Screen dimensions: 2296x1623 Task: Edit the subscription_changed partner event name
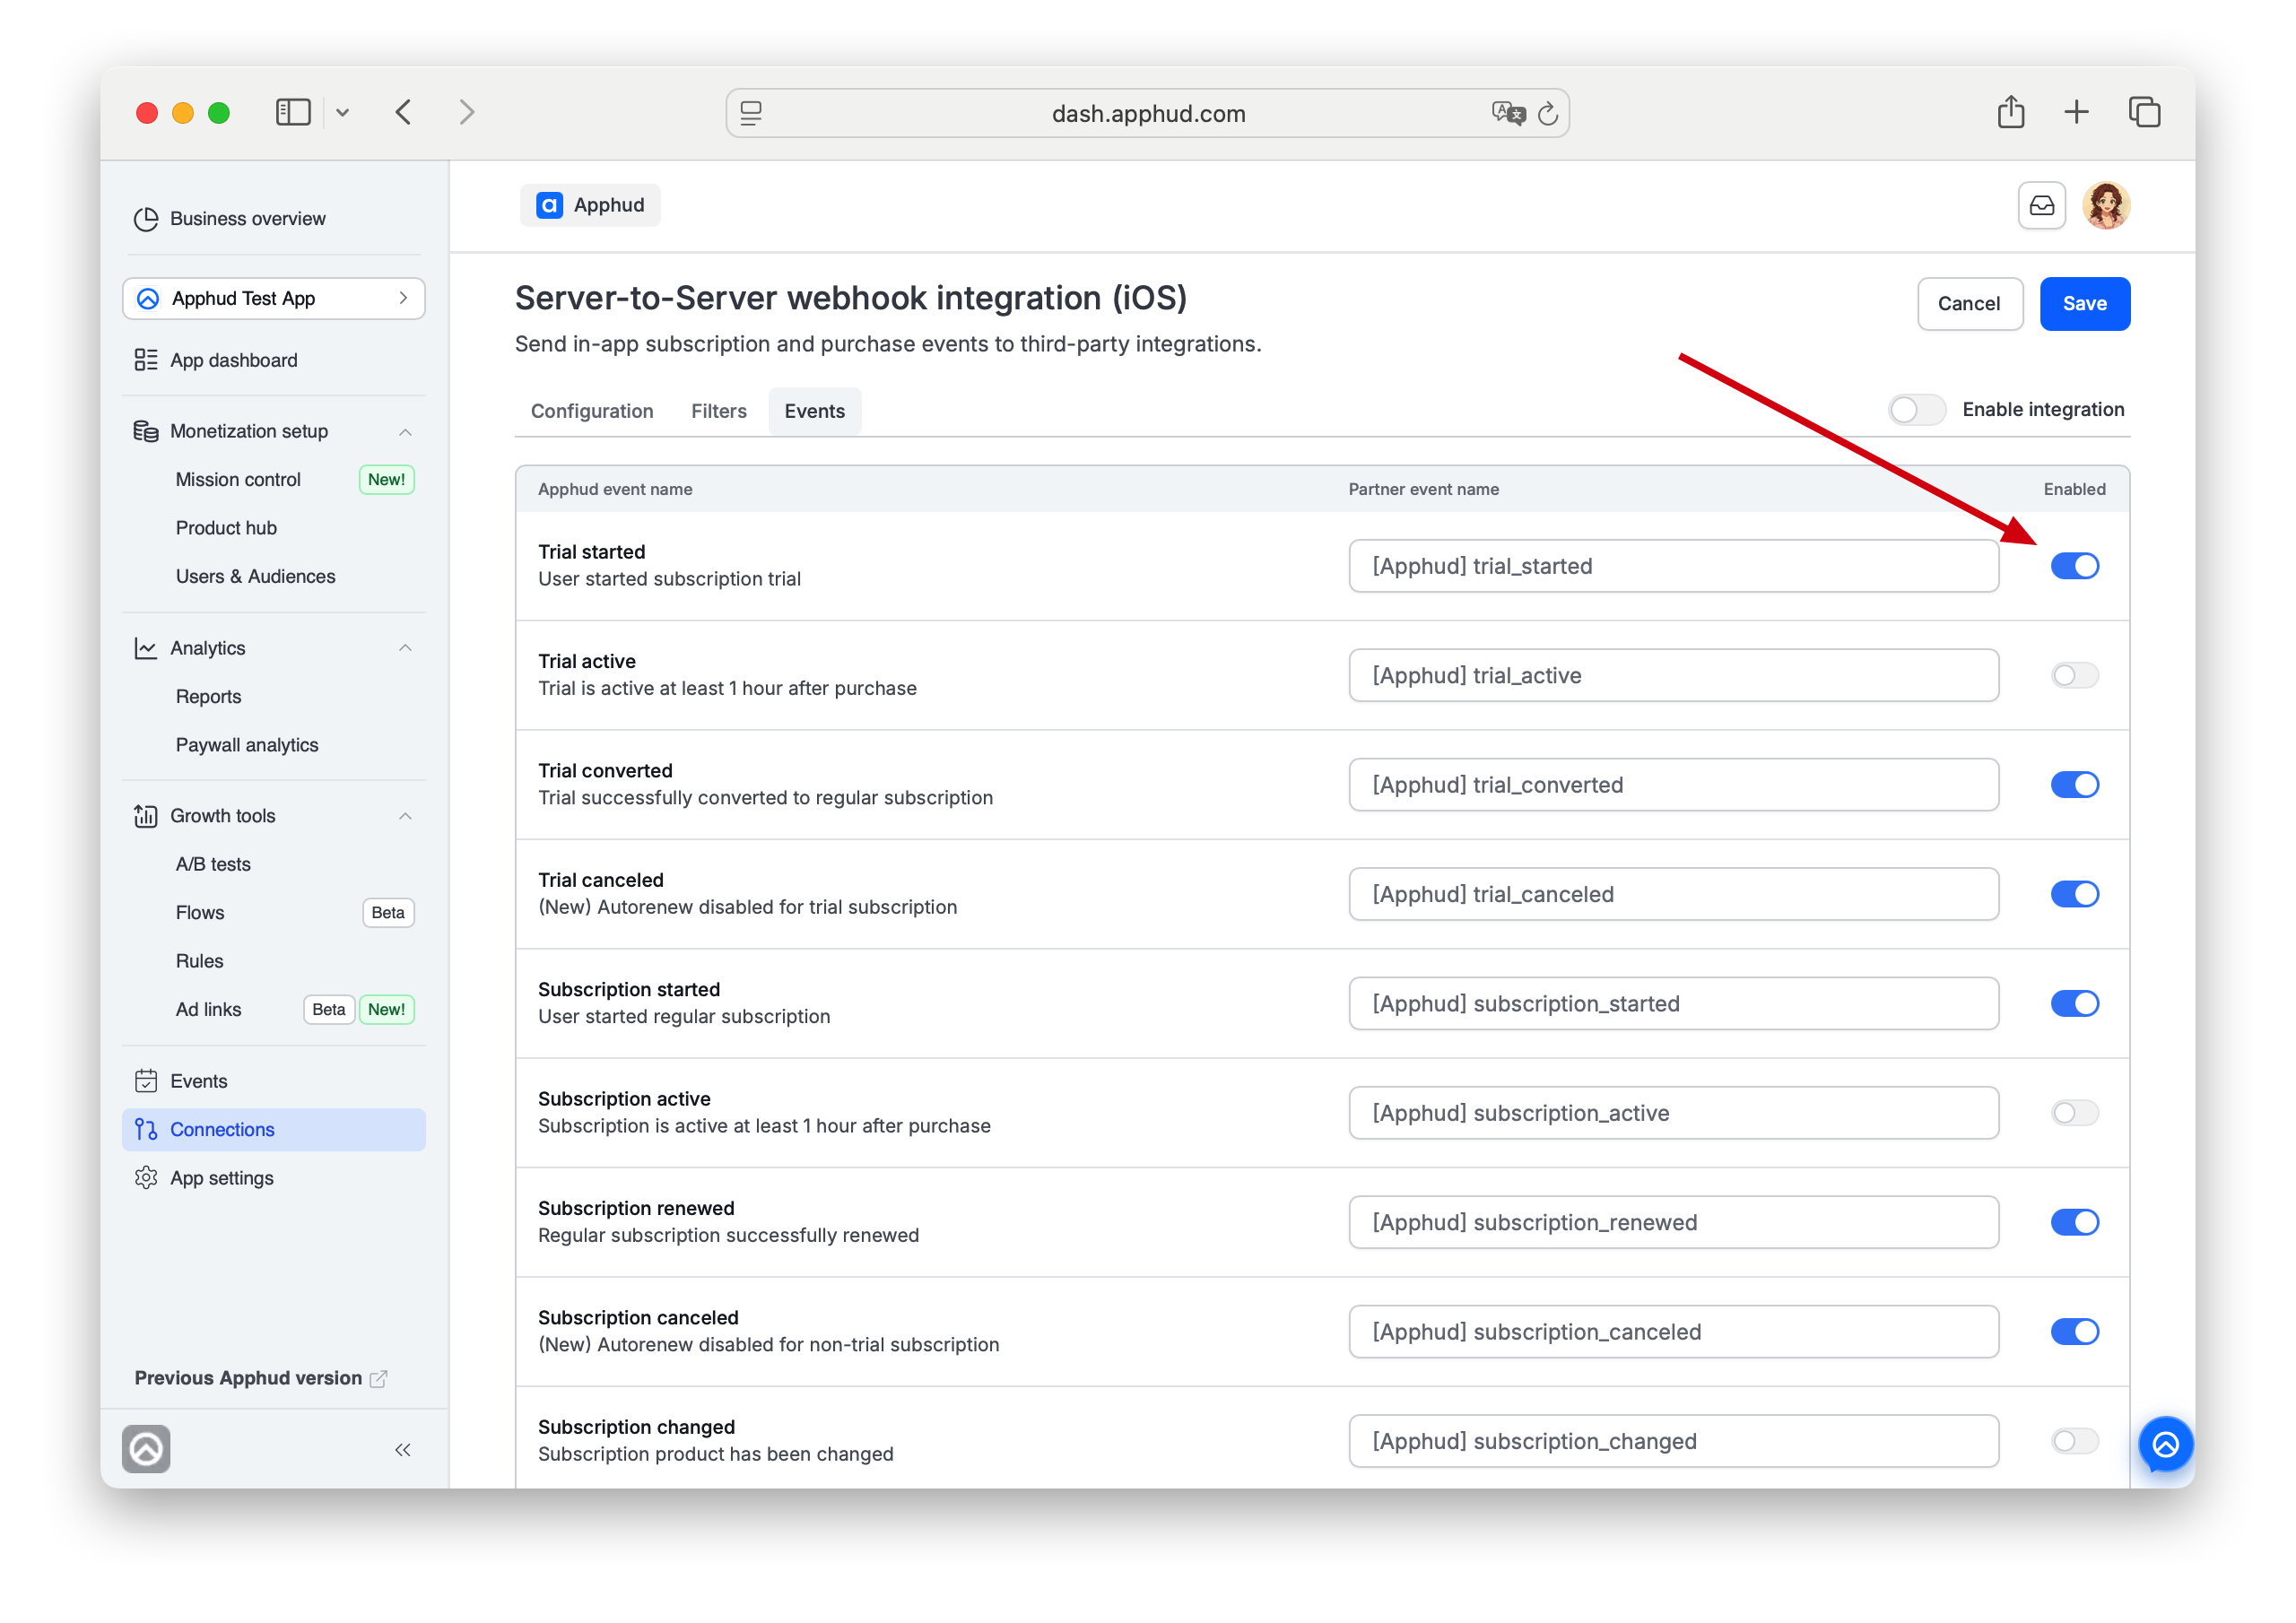(1673, 1441)
